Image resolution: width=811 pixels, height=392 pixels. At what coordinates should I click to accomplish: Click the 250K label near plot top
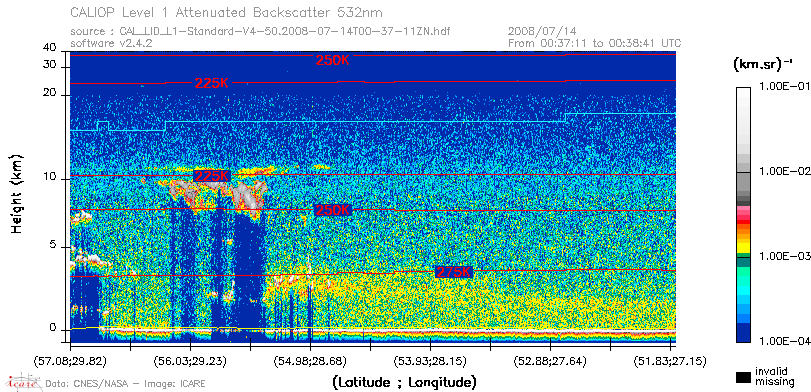coord(333,60)
